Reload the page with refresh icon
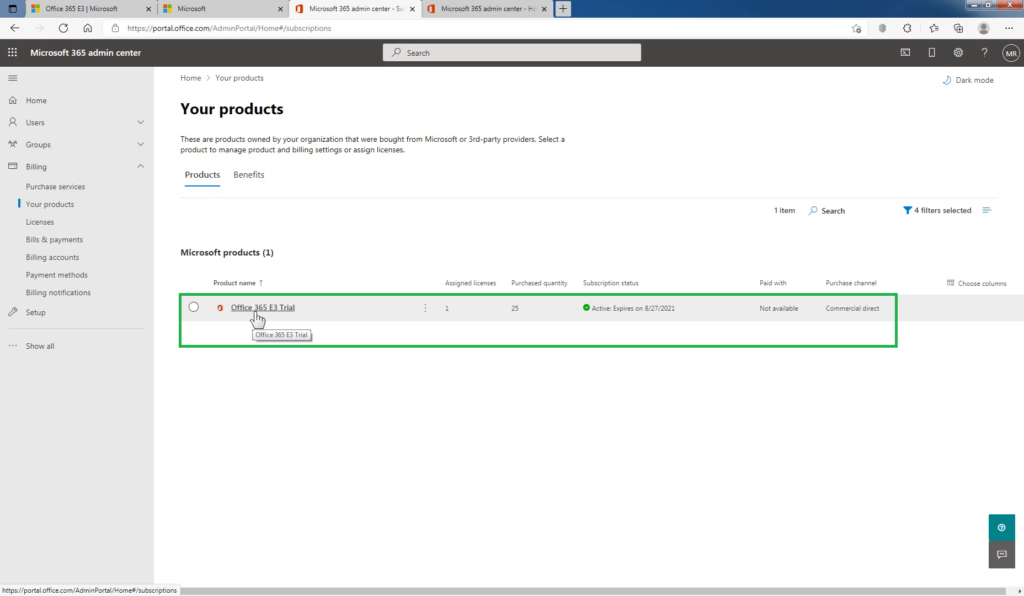Screen dimensions: 1024x596 [63, 28]
